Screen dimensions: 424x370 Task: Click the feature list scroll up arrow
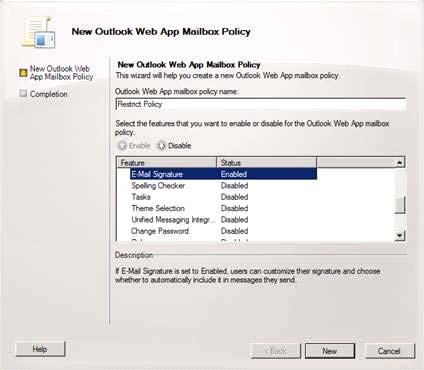point(400,162)
